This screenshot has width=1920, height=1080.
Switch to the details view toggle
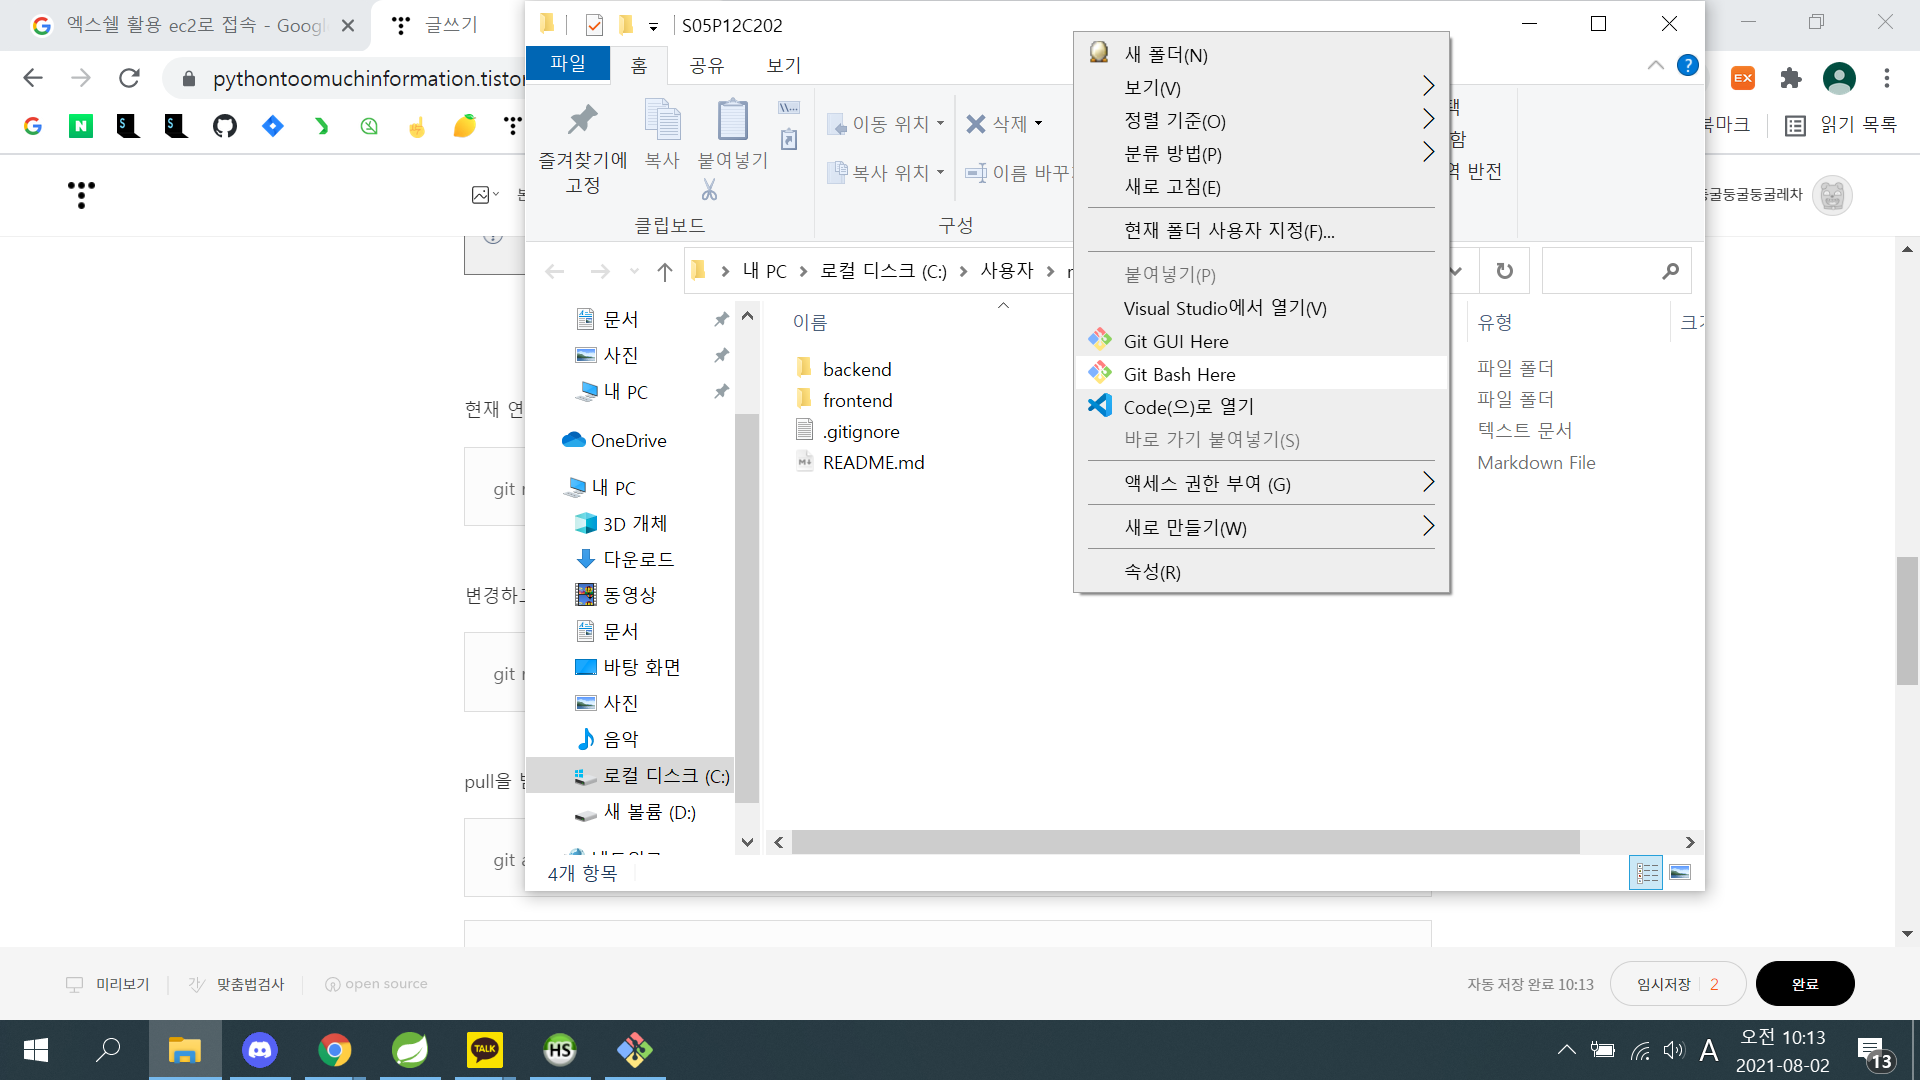pos(1646,873)
